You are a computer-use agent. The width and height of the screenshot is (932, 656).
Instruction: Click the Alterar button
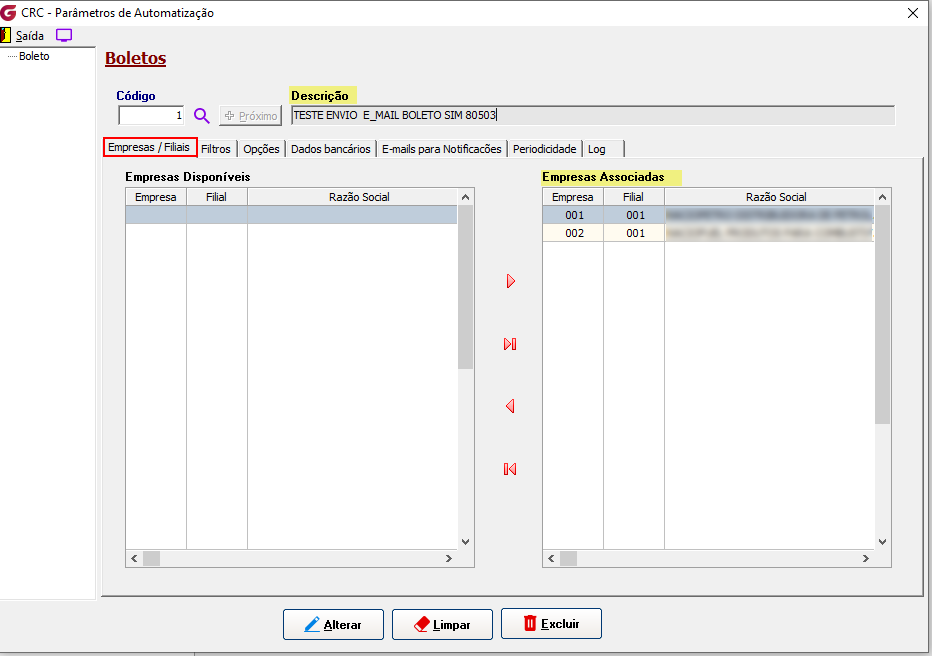(333, 625)
